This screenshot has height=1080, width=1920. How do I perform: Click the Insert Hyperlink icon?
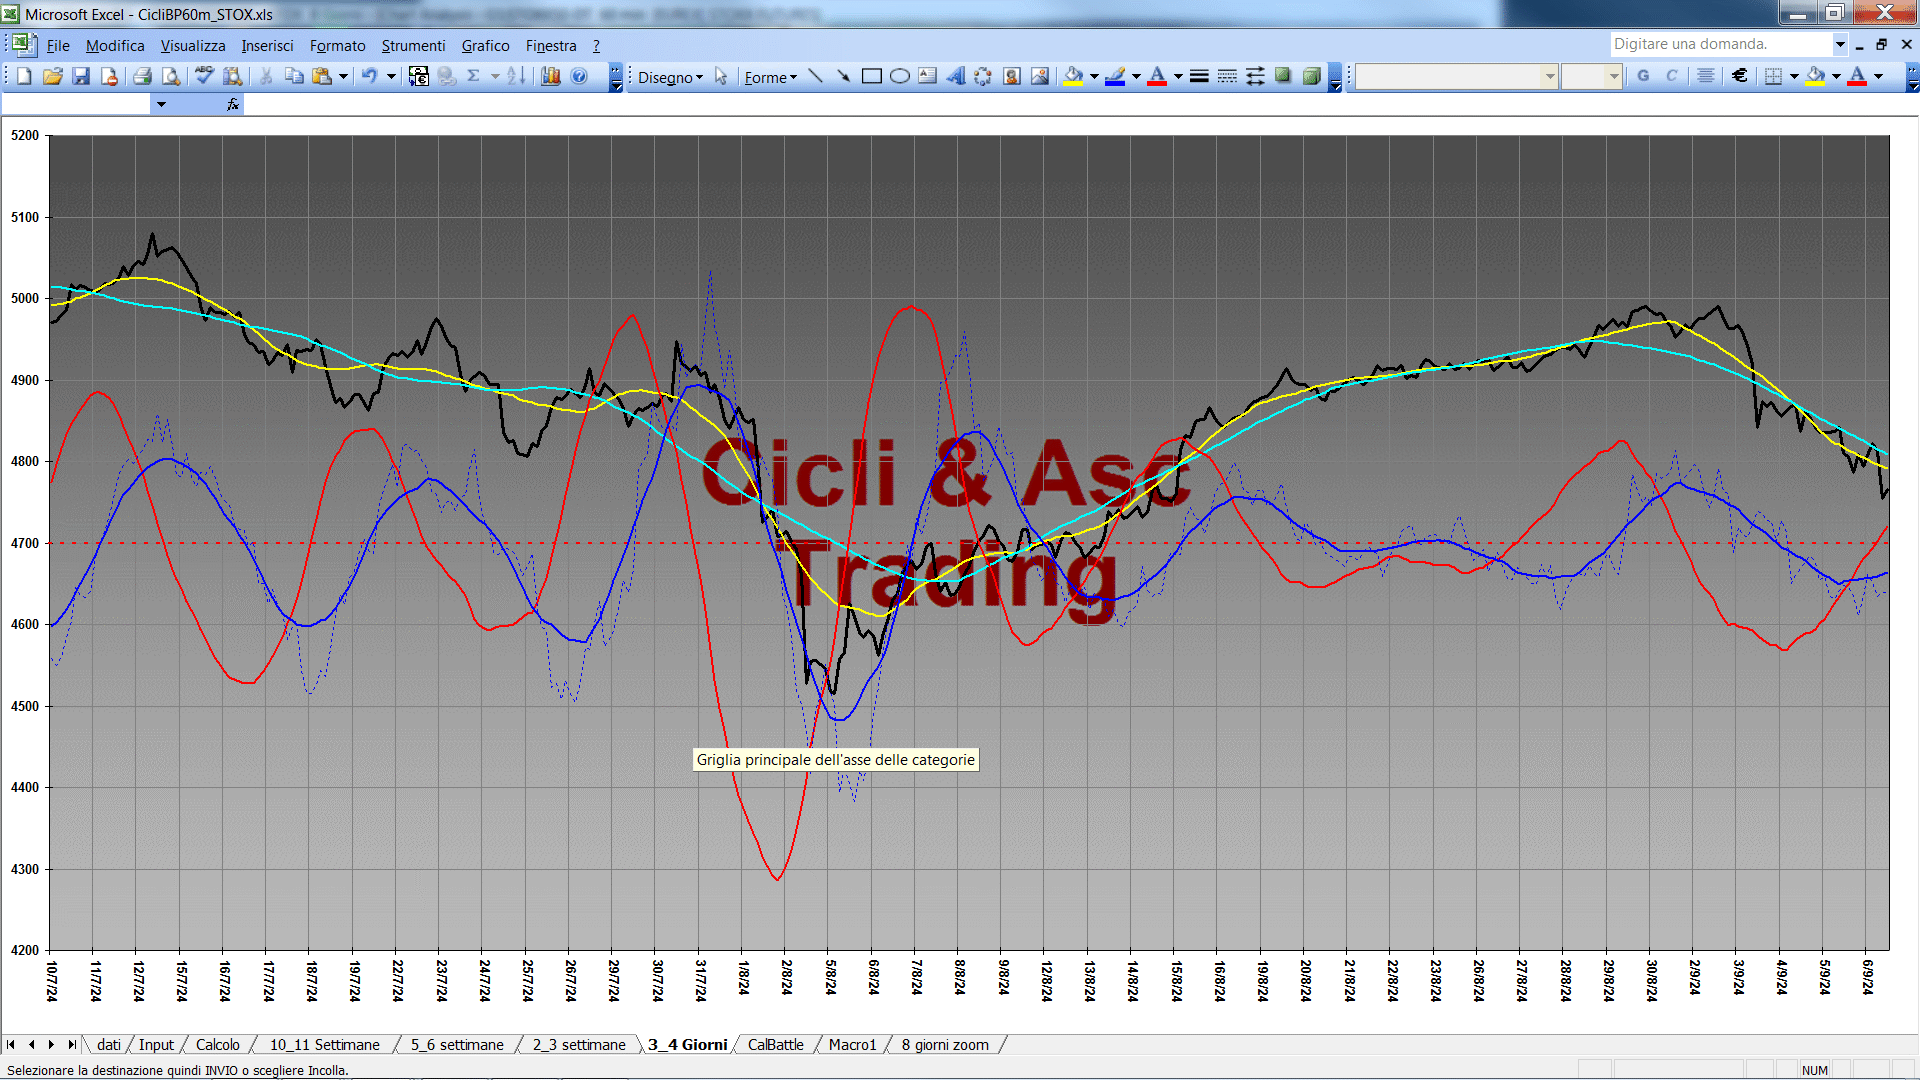pyautogui.click(x=447, y=76)
